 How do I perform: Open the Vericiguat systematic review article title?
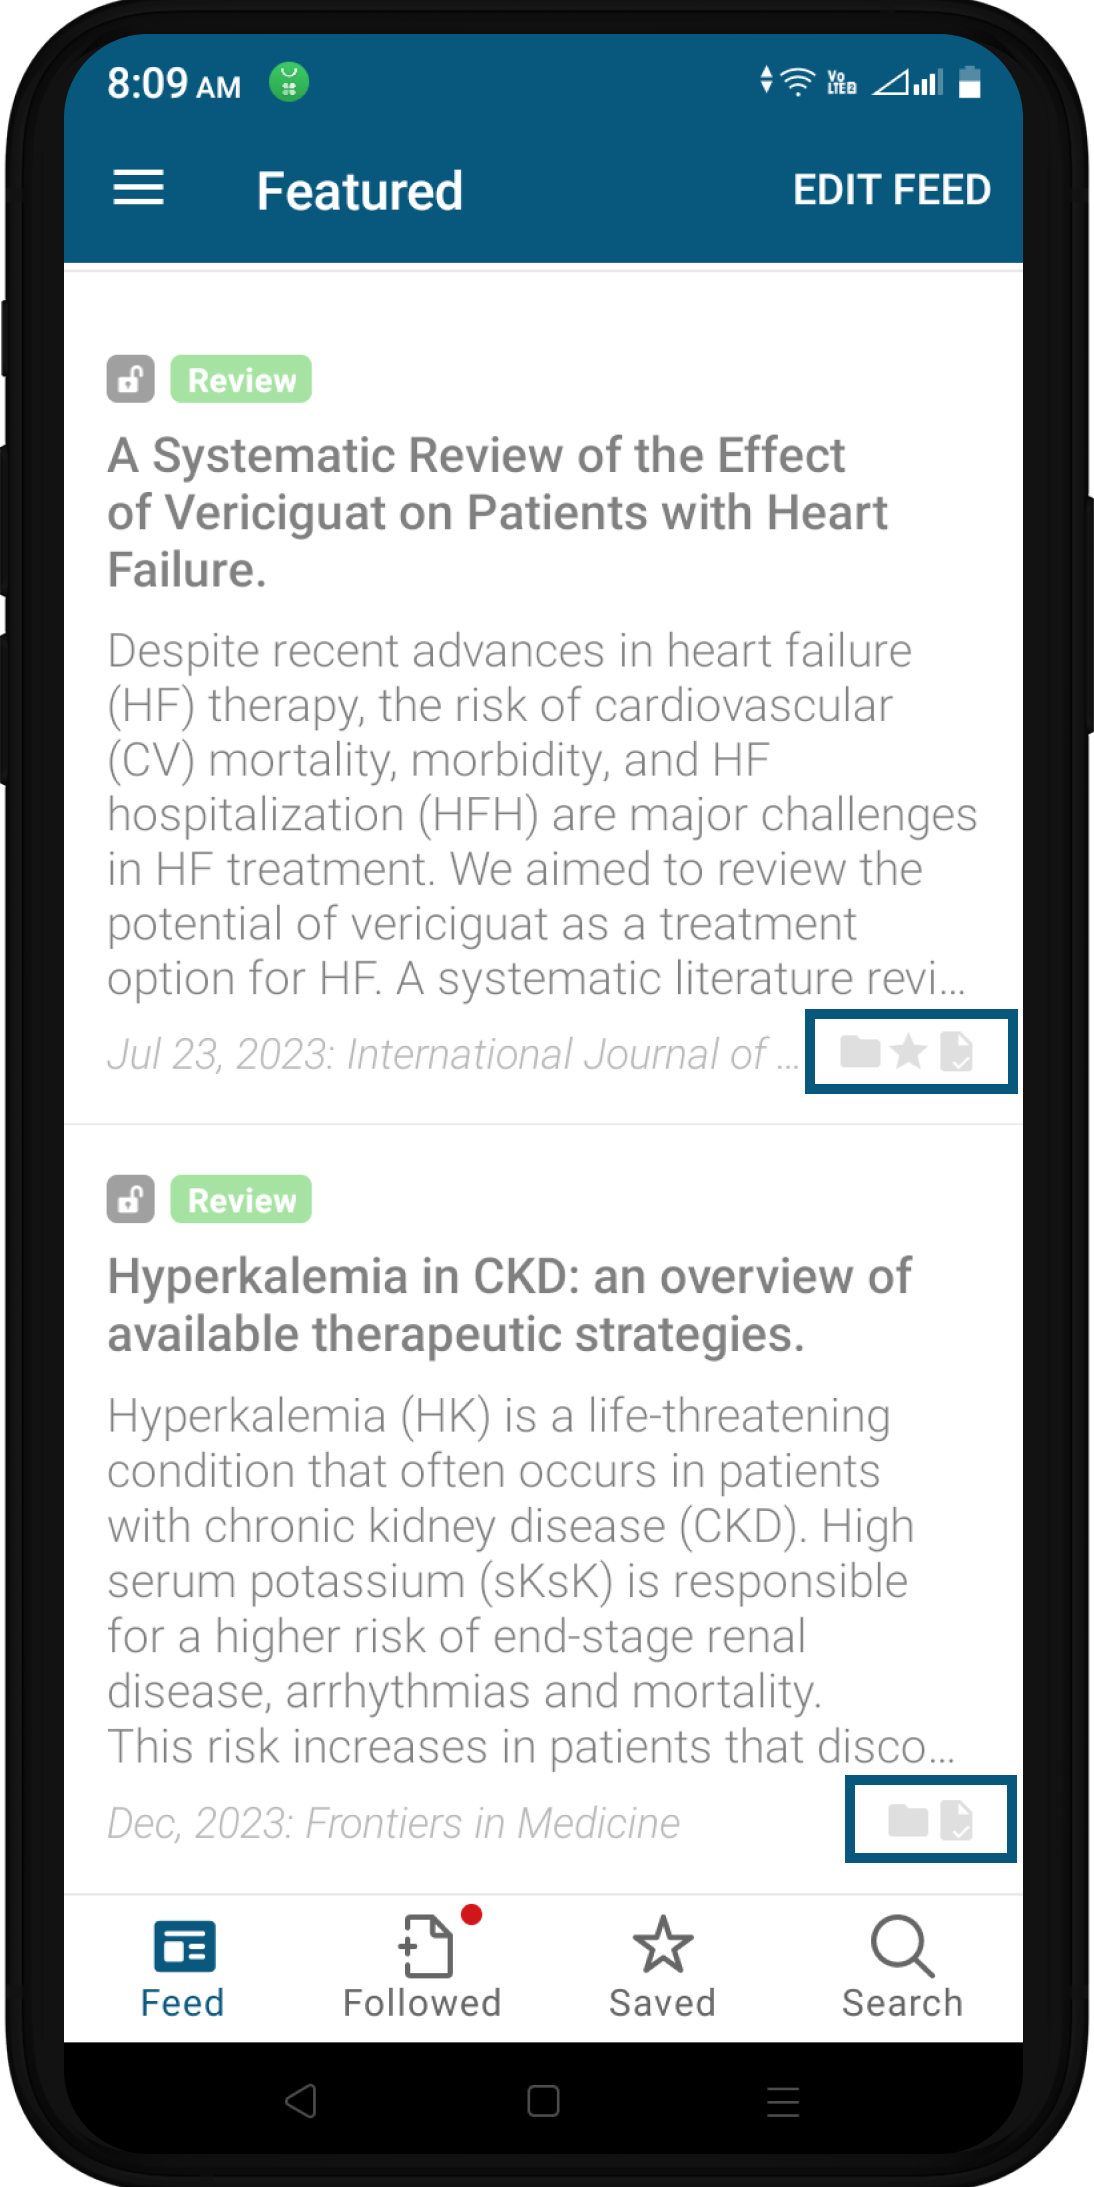coord(497,512)
